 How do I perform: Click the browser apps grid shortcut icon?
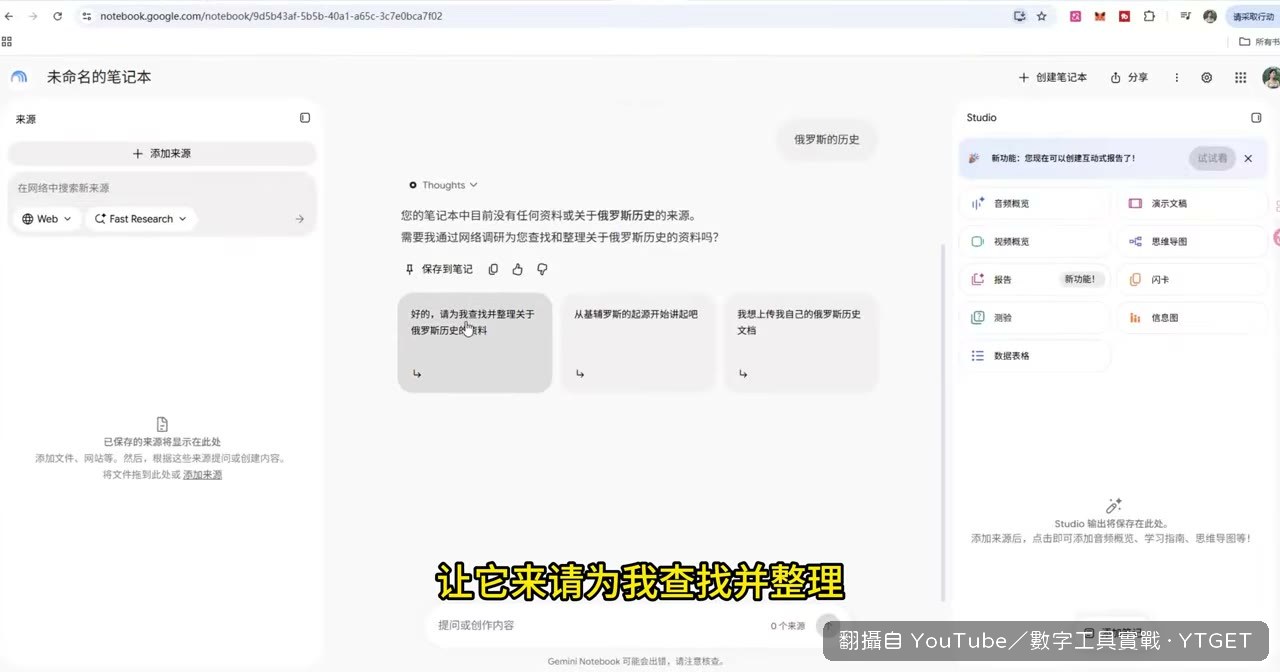7,41
